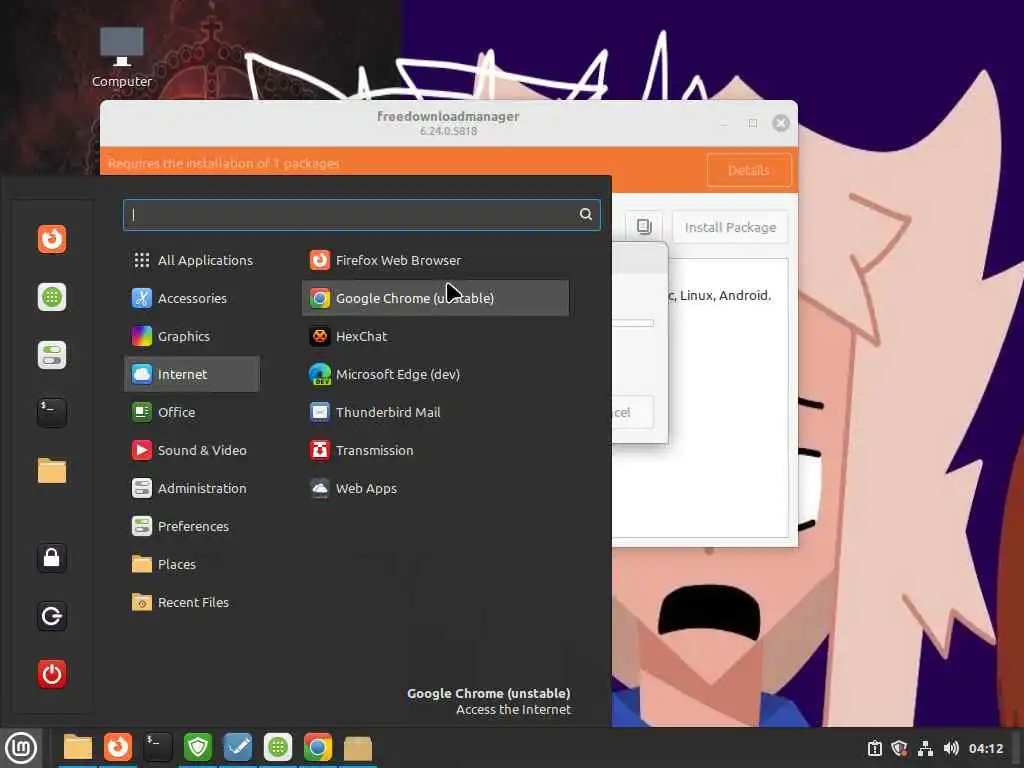The height and width of the screenshot is (768, 1024).
Task: Open Files folder in the favorites sidebar
Action: click(52, 471)
